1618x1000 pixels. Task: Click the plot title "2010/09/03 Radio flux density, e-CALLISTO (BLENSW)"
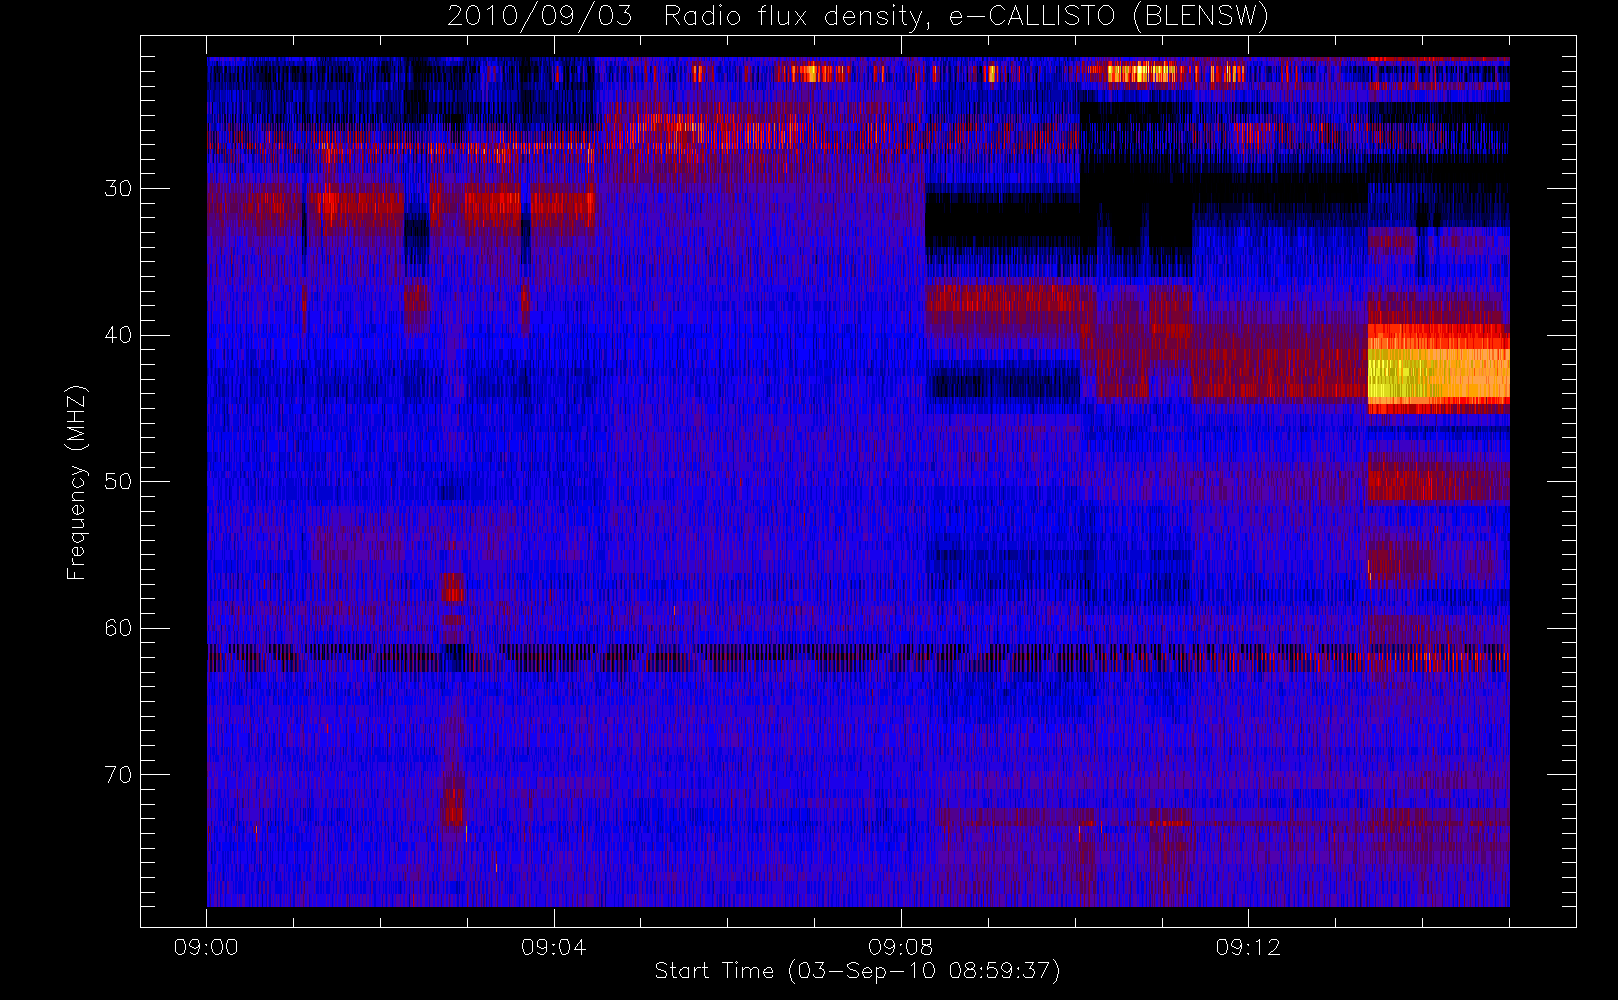pyautogui.click(x=858, y=17)
